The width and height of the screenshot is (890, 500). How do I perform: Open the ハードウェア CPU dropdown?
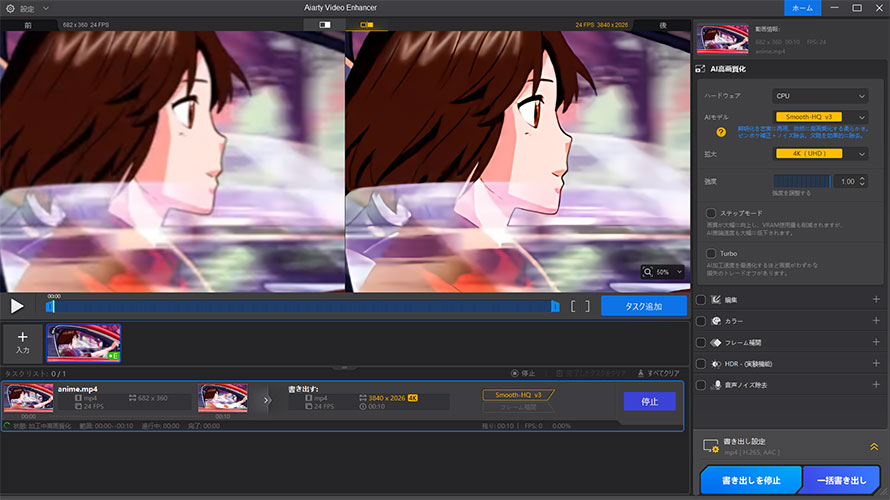coord(820,96)
